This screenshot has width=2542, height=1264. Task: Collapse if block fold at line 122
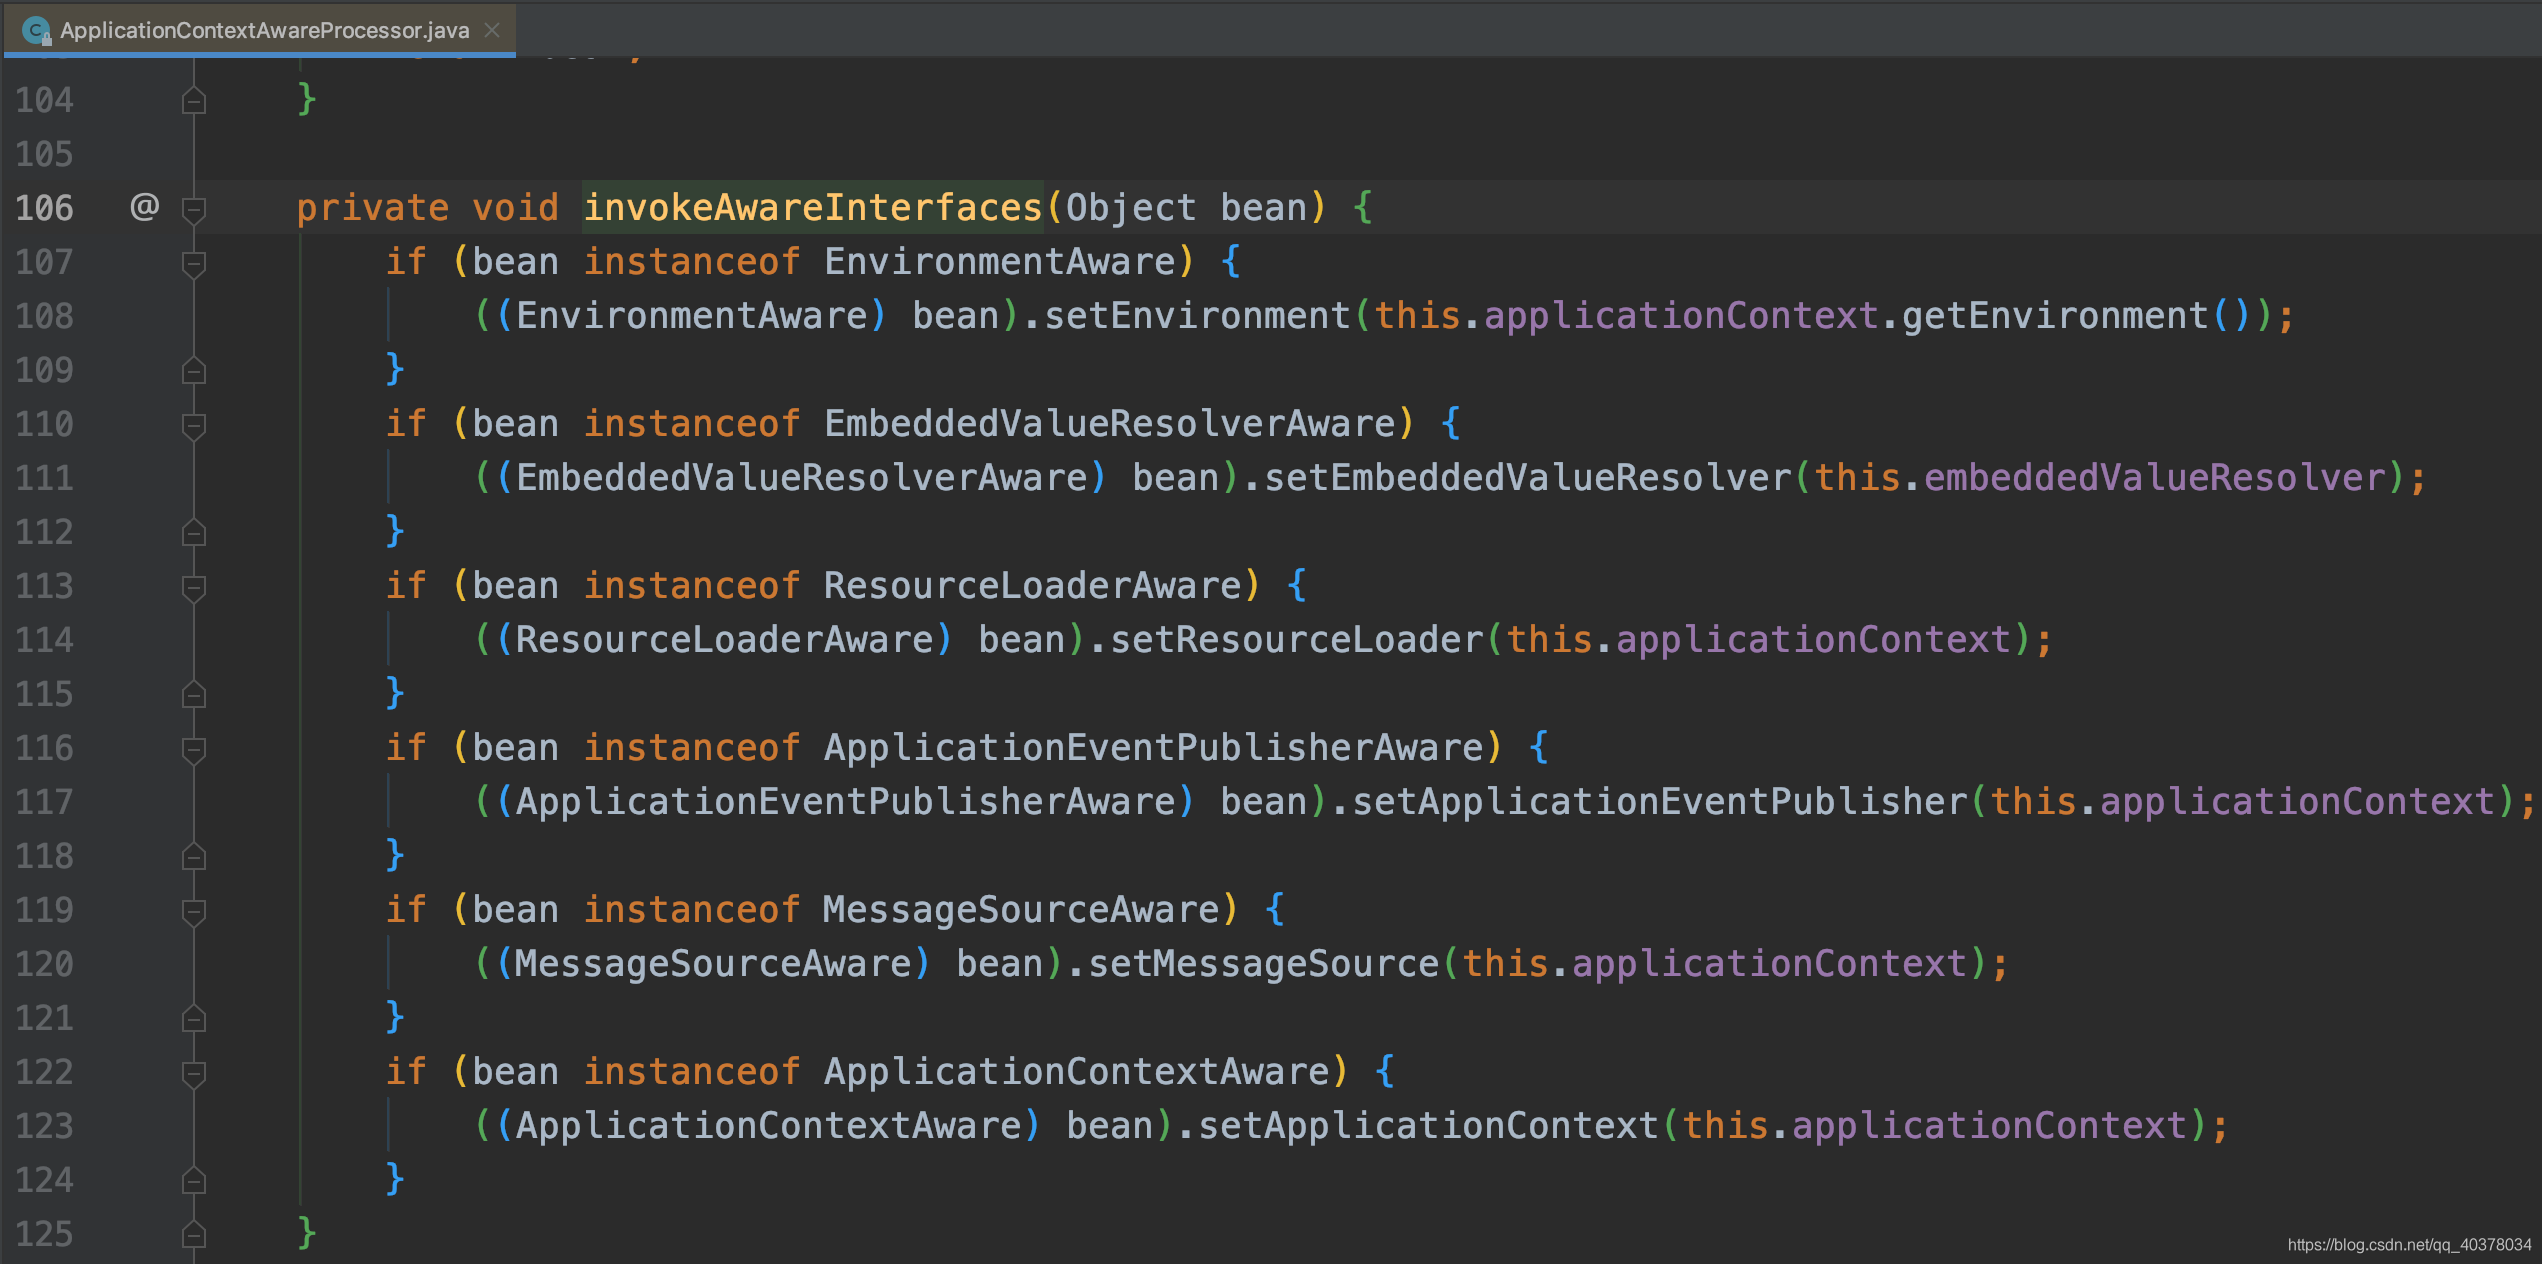coord(194,1073)
